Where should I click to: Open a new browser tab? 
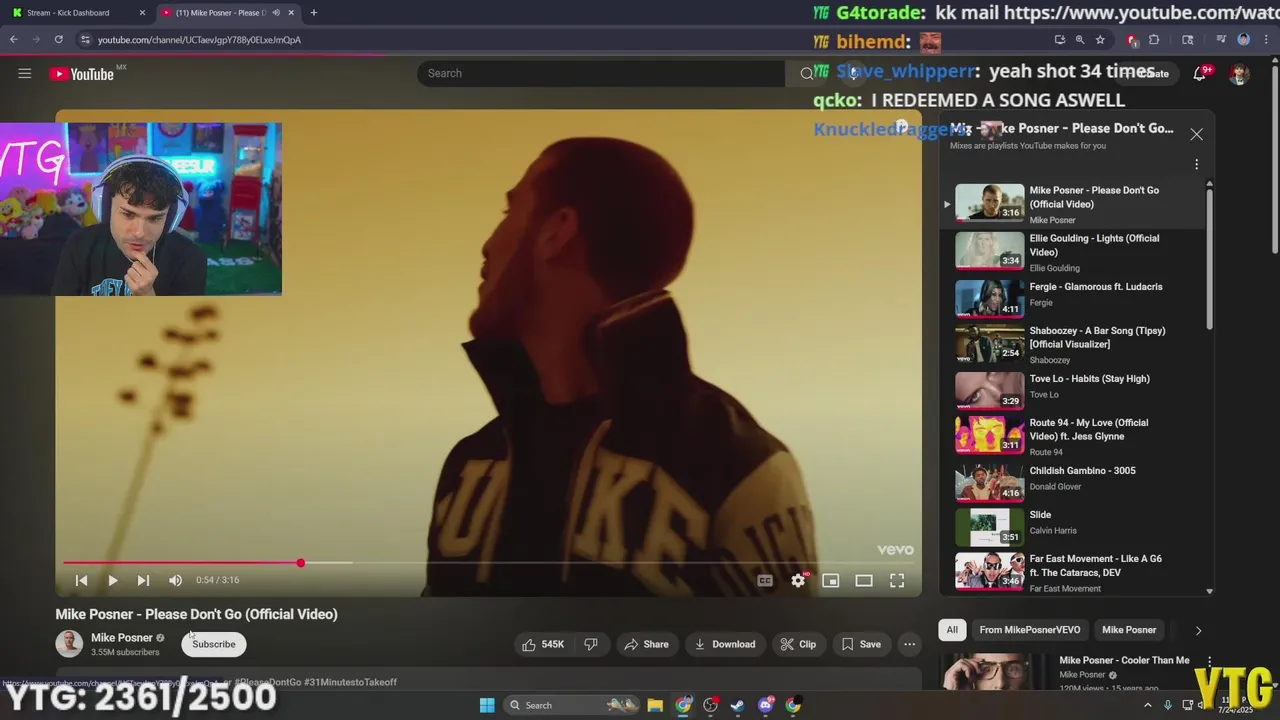pos(313,13)
